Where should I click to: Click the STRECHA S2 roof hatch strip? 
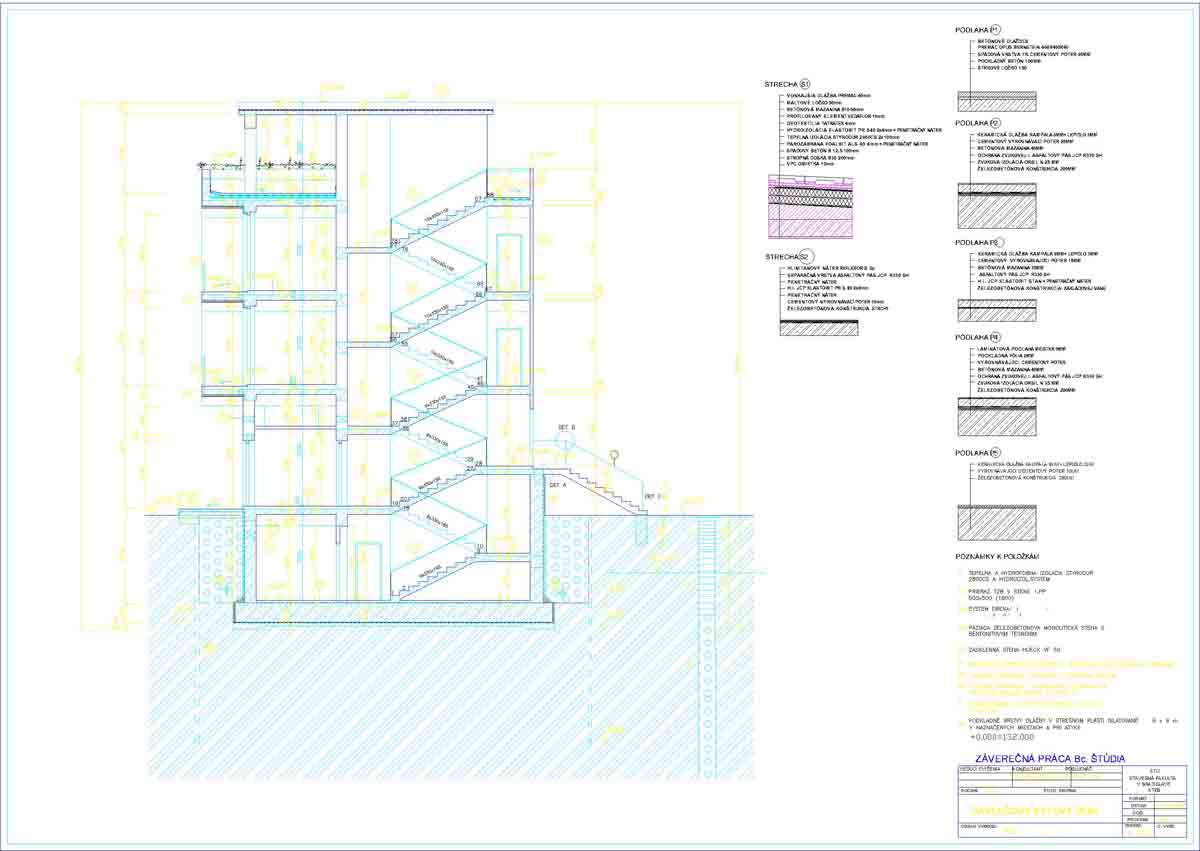[x=816, y=326]
